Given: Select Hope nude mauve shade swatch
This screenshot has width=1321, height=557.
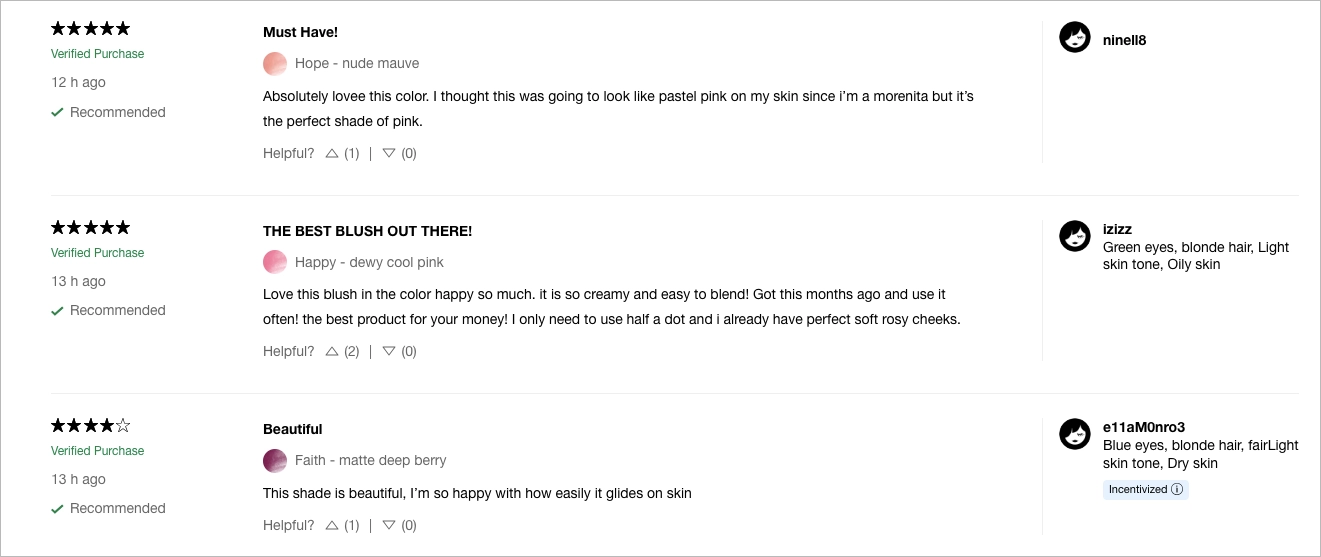Looking at the screenshot, I should point(275,64).
